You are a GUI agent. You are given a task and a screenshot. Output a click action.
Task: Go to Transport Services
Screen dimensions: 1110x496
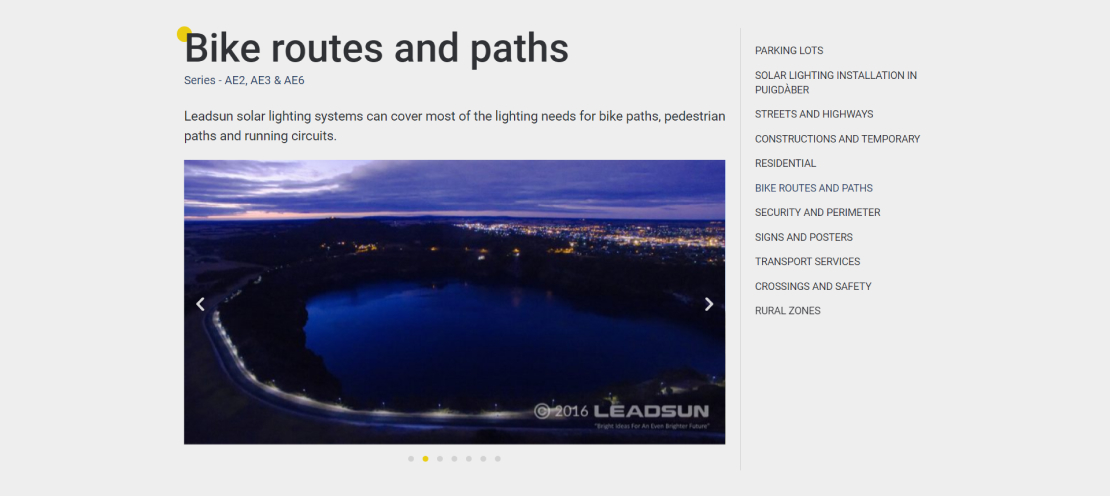pos(807,262)
